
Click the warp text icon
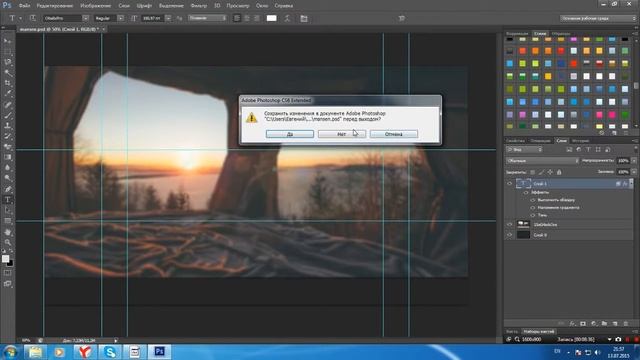coord(287,18)
